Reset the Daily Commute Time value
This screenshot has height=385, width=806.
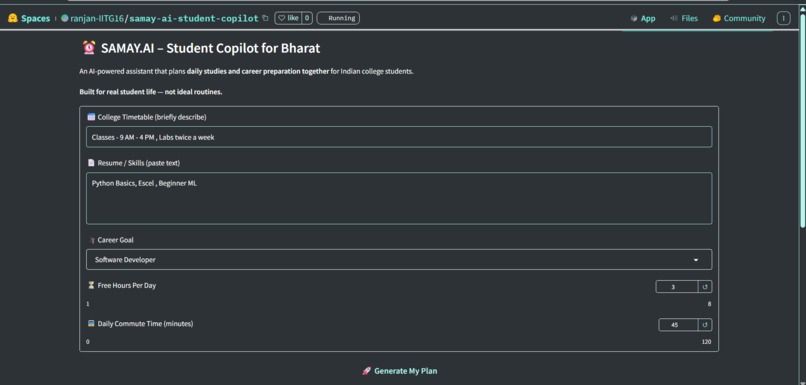click(705, 325)
